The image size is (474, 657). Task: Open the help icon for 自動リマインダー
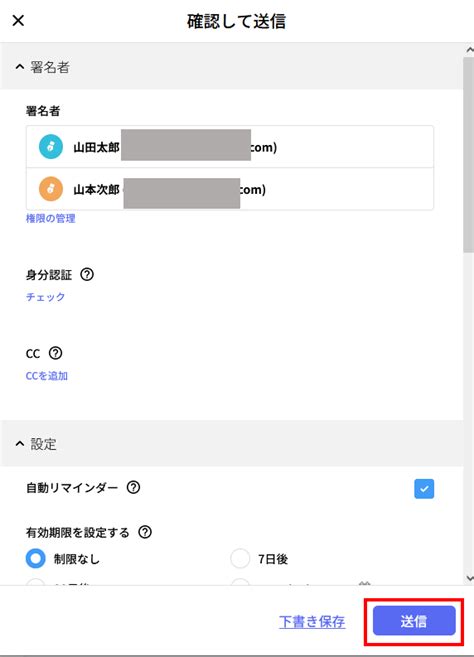click(133, 487)
